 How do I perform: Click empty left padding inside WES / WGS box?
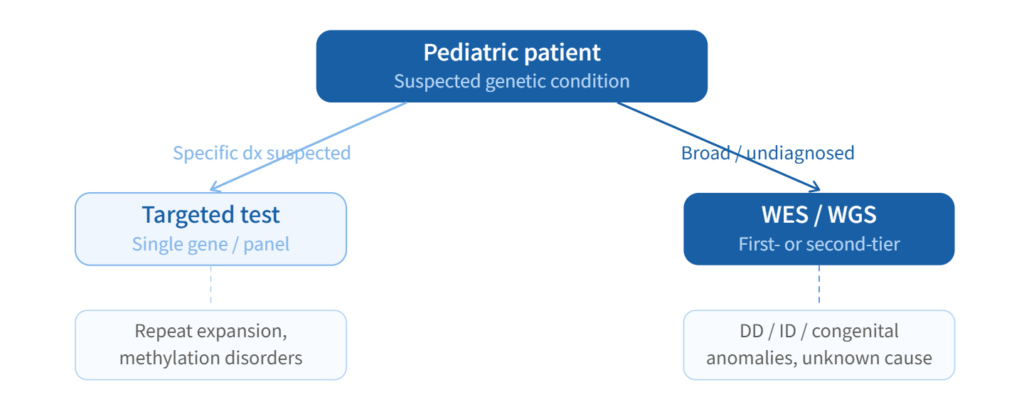pos(710,229)
